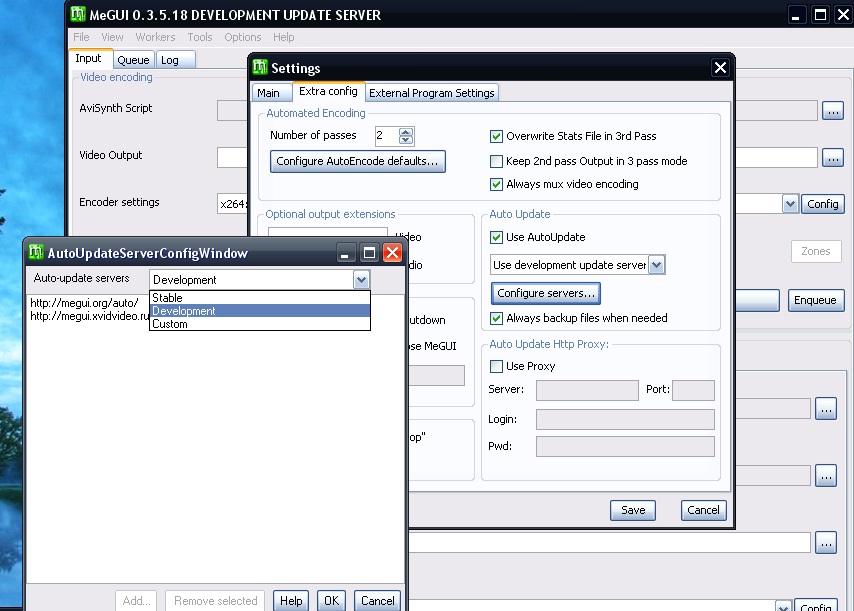This screenshot has height=611, width=854.
Task: Open the Tools menu
Action: [200, 37]
